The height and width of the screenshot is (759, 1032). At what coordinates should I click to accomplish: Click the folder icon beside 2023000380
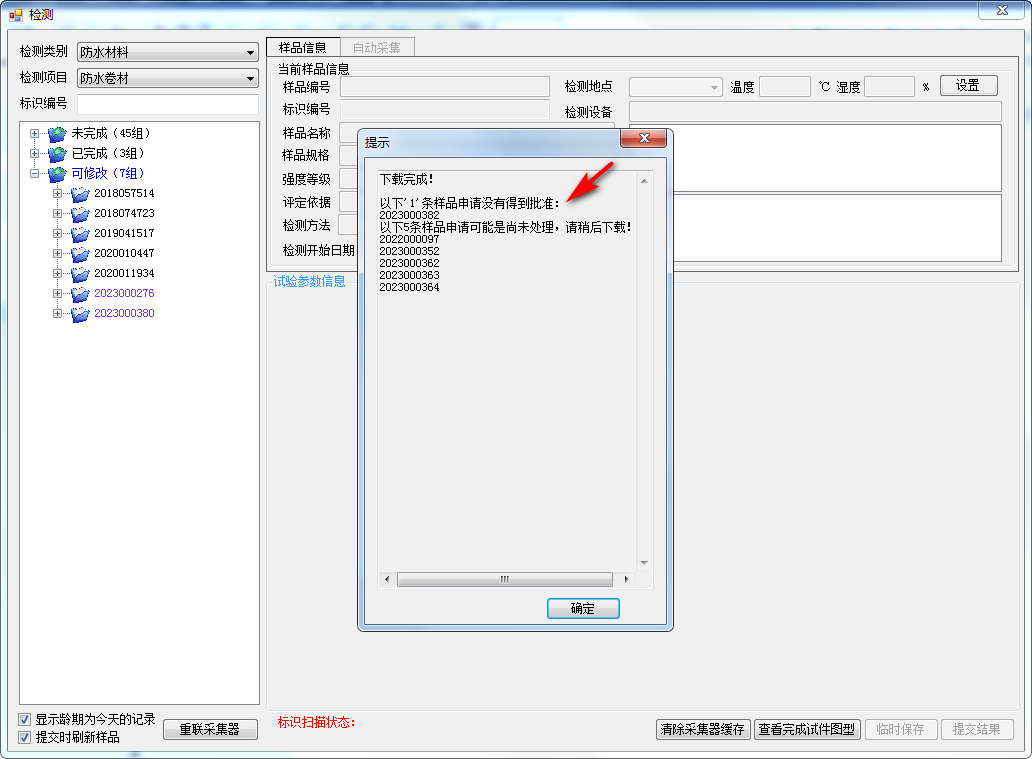coord(80,313)
